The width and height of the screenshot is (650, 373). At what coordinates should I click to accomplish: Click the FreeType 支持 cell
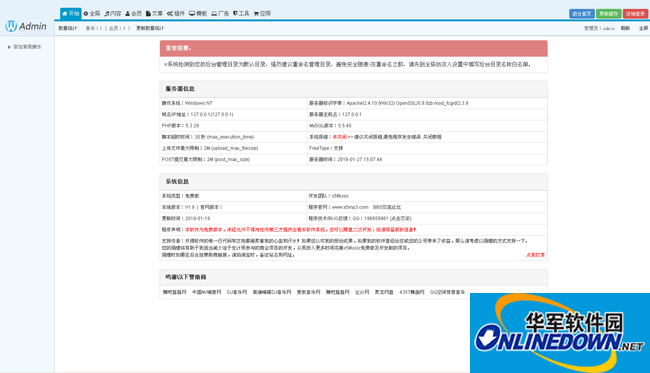tap(427, 148)
